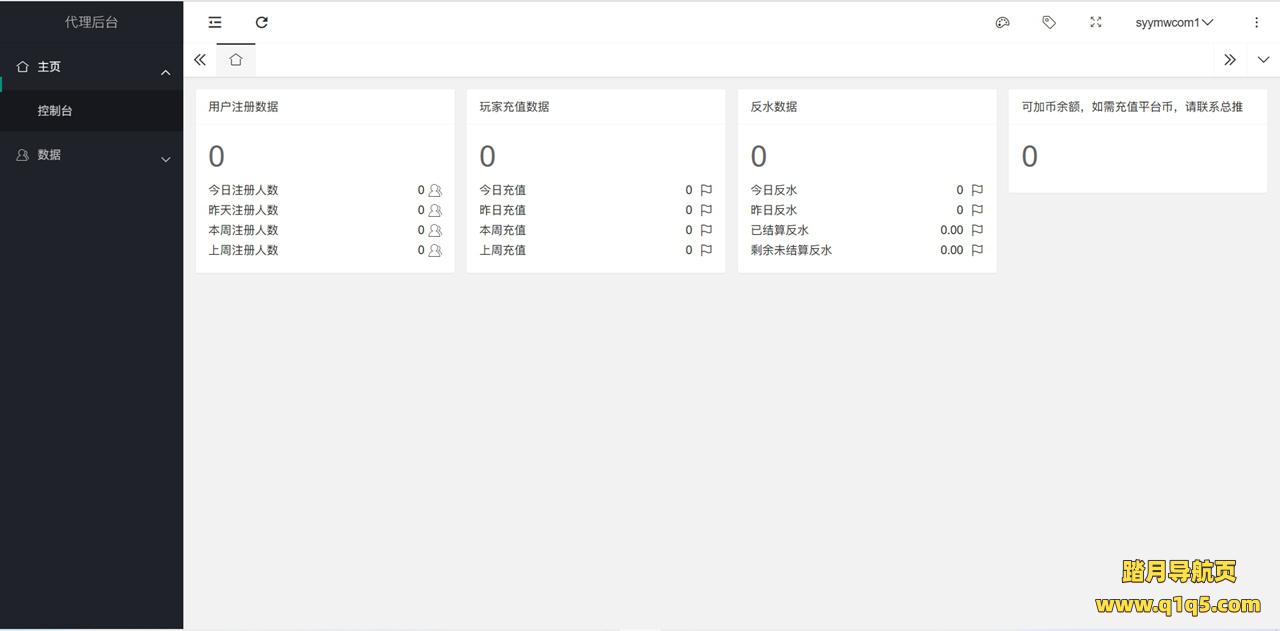Open the theme palette icon
This screenshot has height=631, width=1280.
[1002, 22]
